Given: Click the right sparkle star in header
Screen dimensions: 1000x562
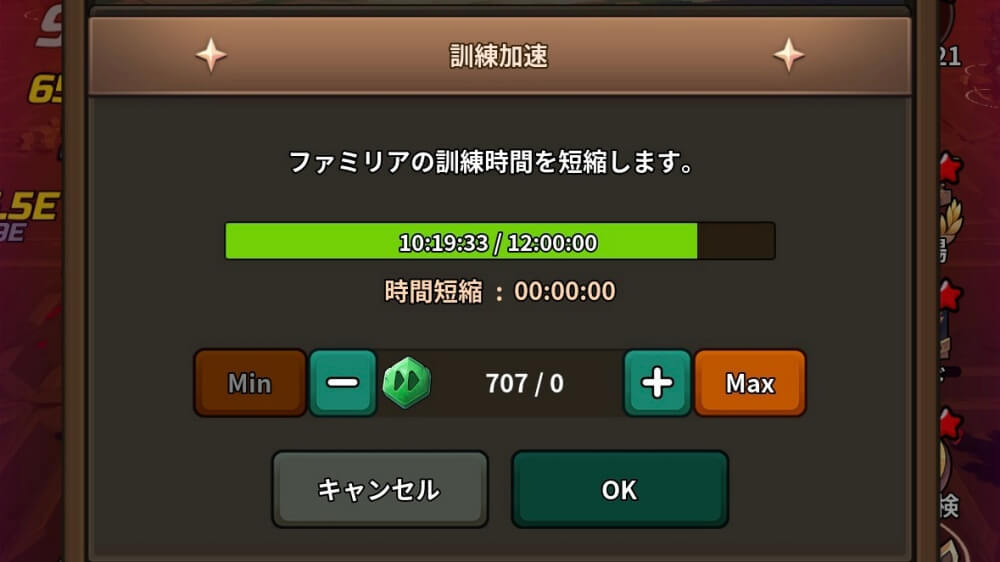Looking at the screenshot, I should click(789, 55).
